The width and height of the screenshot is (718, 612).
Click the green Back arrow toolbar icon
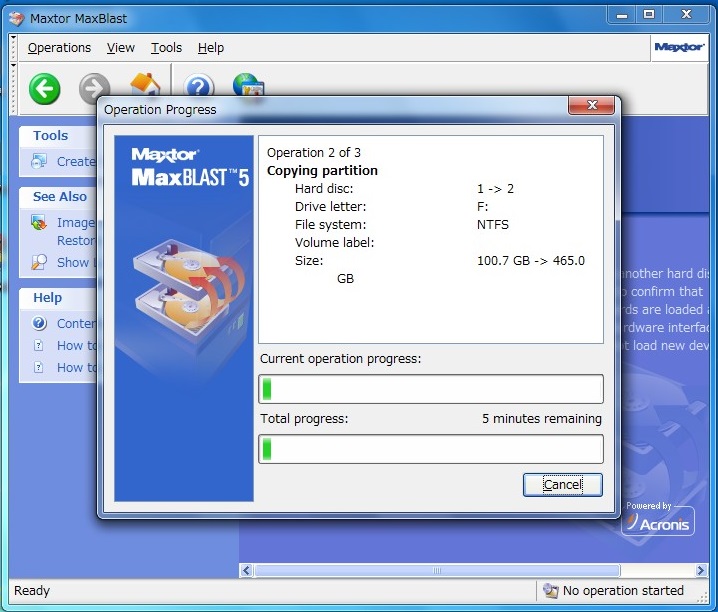44,89
